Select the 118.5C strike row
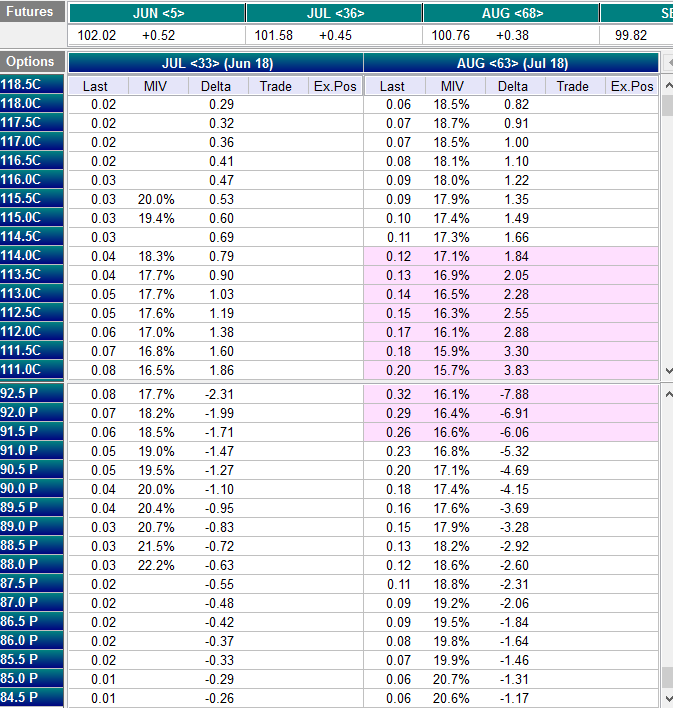Screen dimensions: 673x708 (32, 84)
